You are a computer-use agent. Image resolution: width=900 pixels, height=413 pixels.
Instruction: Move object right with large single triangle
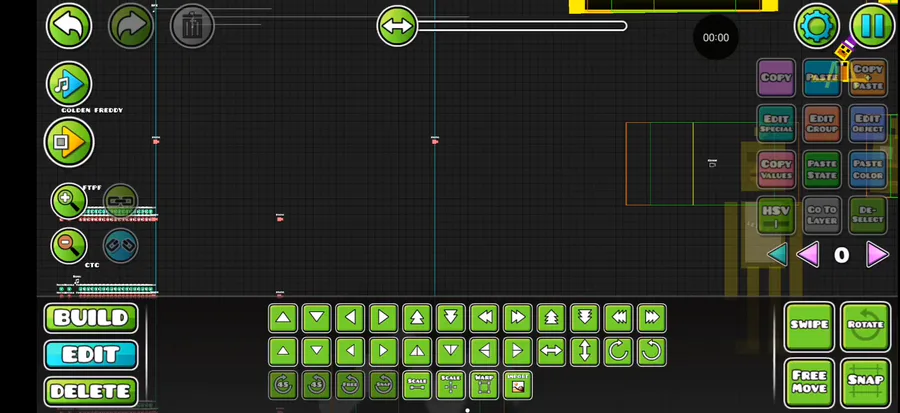pos(383,318)
